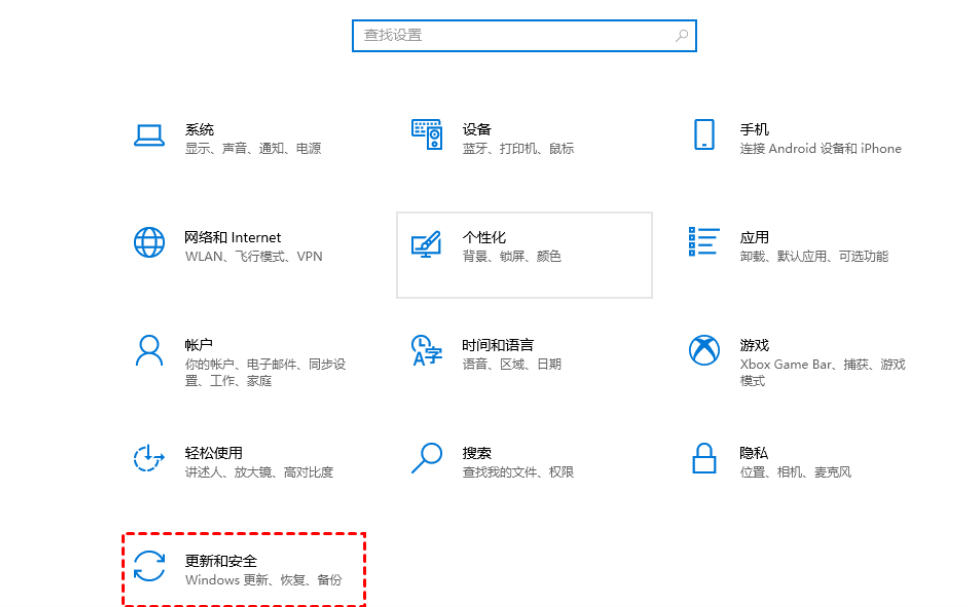Image resolution: width=968 pixels, height=607 pixels.
Task: Open the 设备 settings title
Action: pos(477,130)
